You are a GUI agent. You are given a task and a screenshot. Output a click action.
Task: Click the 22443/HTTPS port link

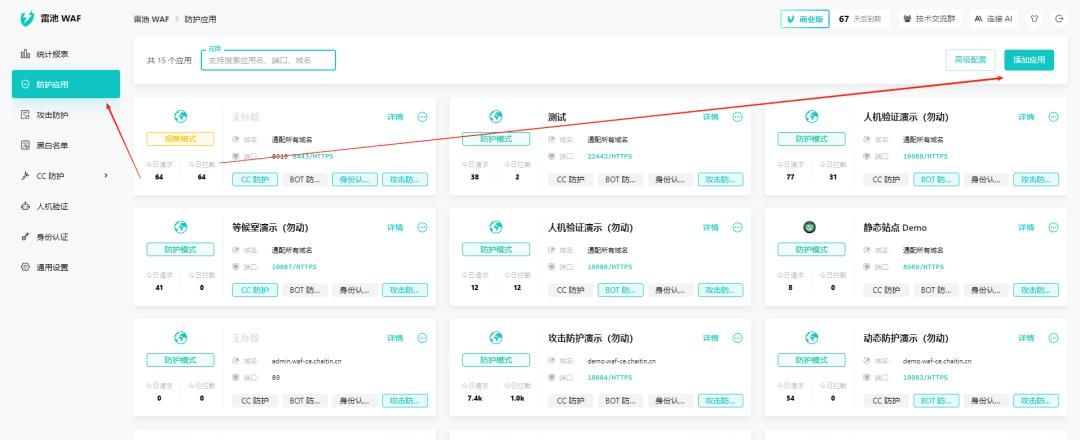tap(610, 156)
